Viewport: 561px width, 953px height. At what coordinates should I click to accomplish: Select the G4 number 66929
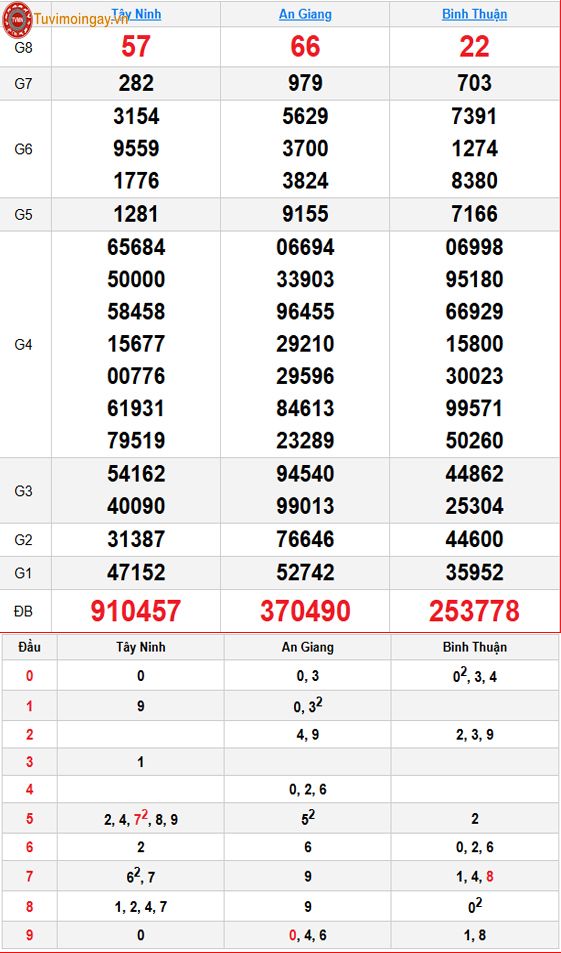click(475, 312)
